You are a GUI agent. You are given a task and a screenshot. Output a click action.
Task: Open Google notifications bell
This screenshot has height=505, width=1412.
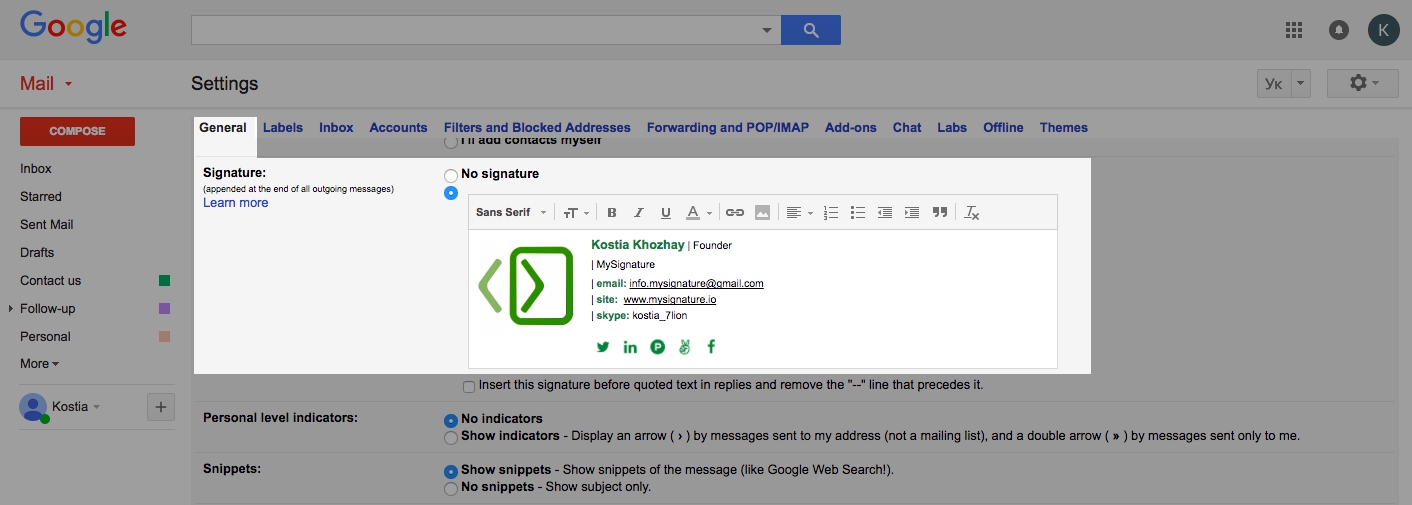[1338, 30]
